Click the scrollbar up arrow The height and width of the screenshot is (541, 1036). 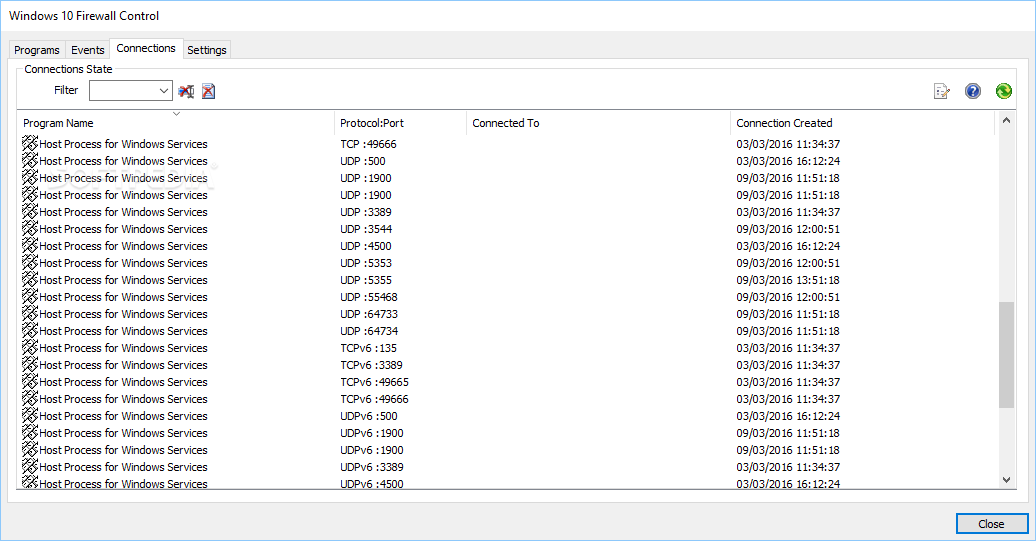click(x=1006, y=120)
